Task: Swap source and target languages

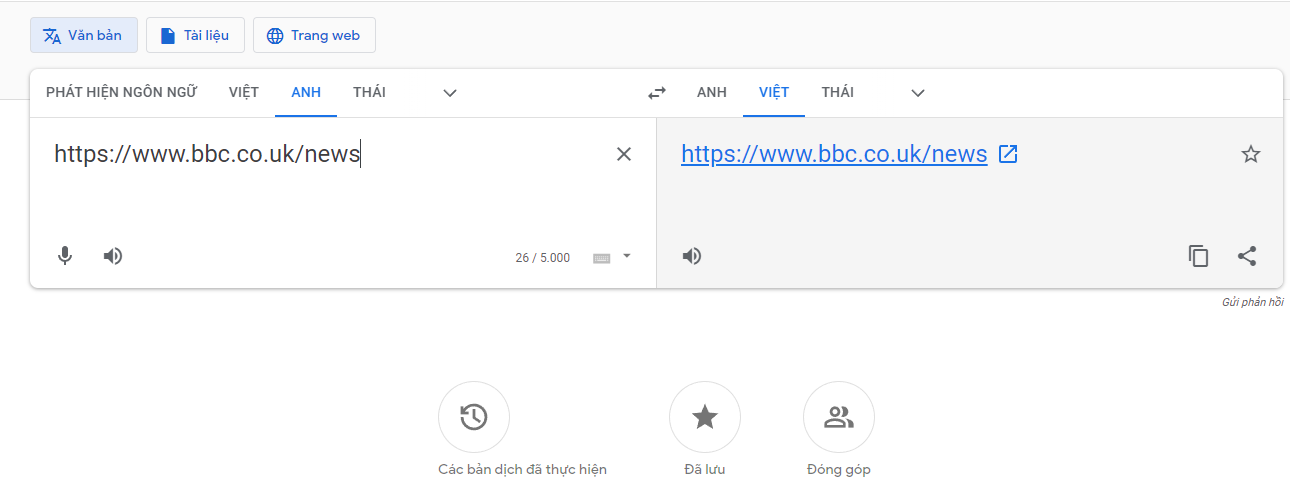Action: click(x=657, y=93)
